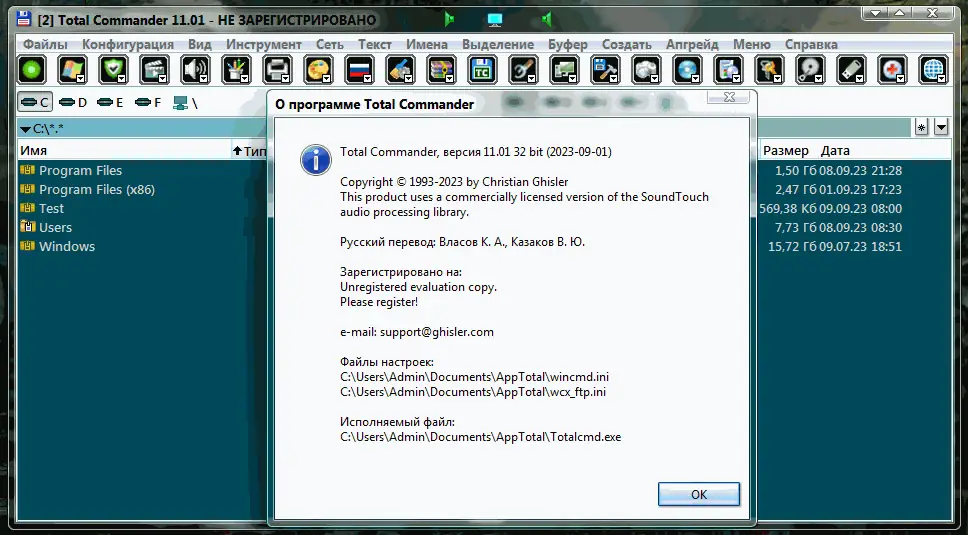Click the Russian flag language toolbar icon
Image resolution: width=968 pixels, height=535 pixels.
(x=359, y=70)
